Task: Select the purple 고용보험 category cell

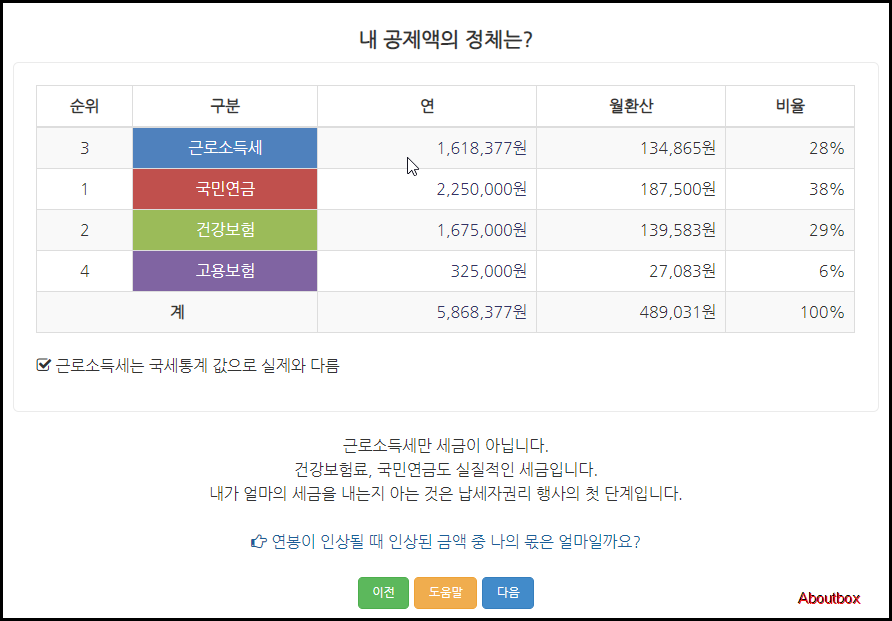Action: [x=225, y=271]
